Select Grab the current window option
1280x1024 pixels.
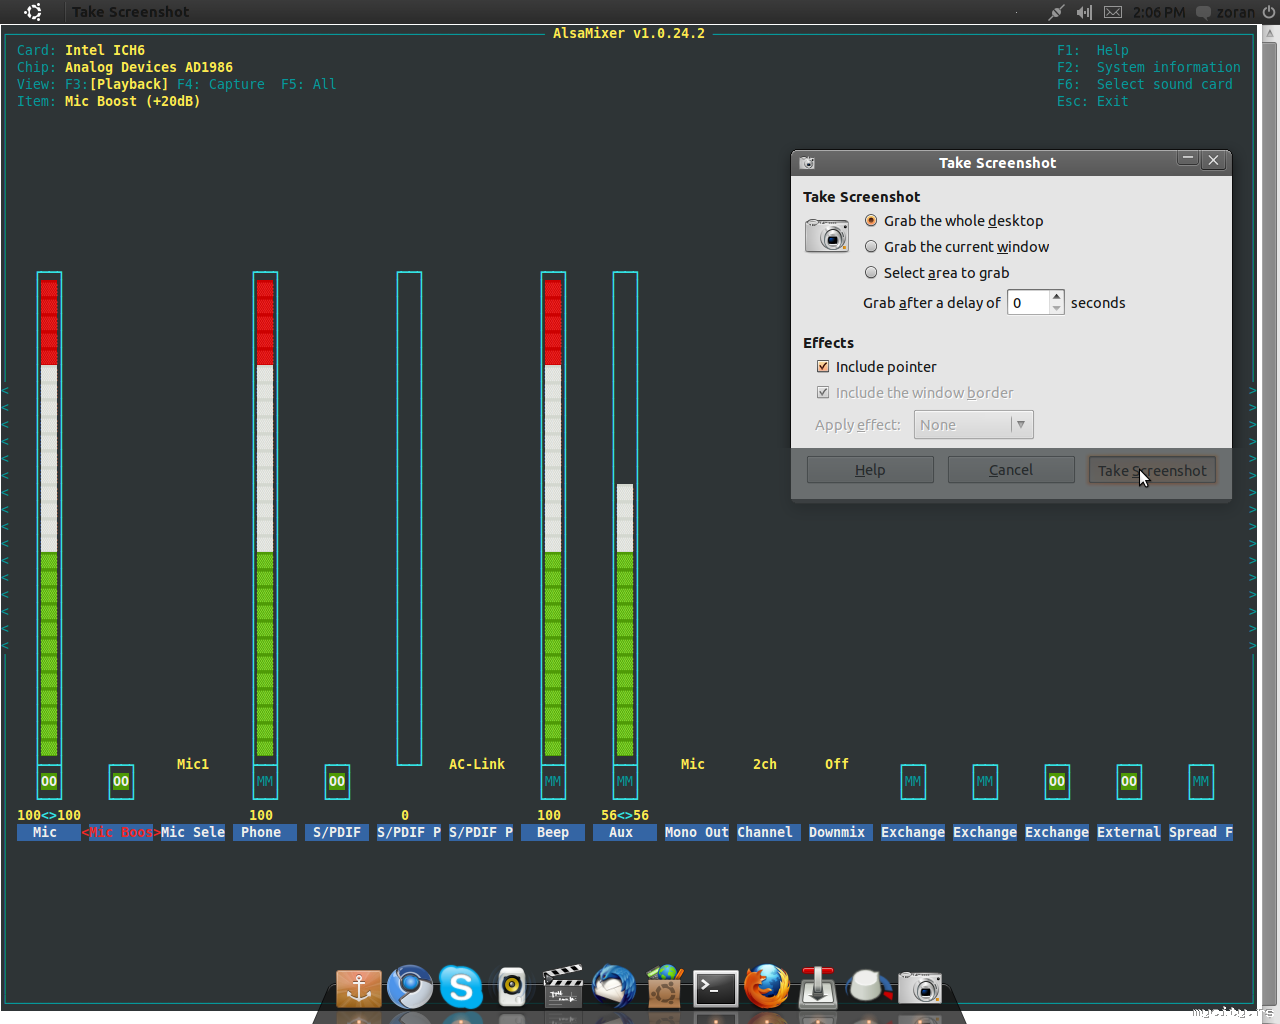pyautogui.click(x=957, y=247)
